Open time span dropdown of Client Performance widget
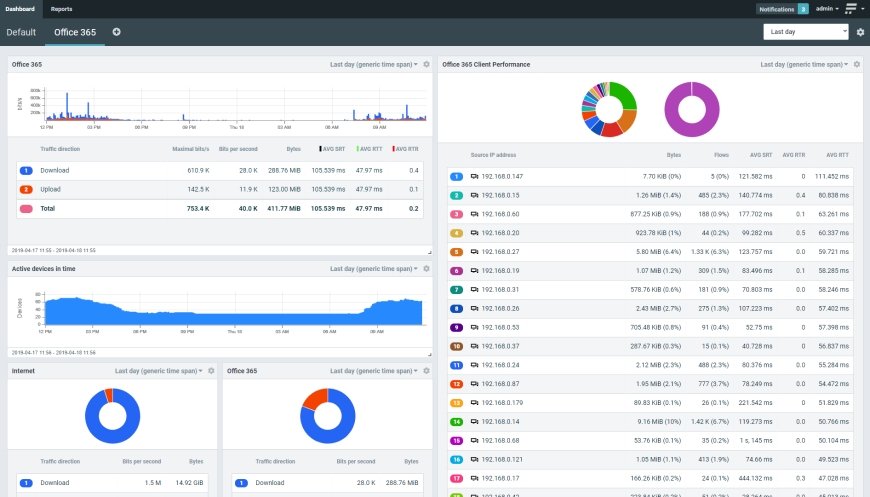The height and width of the screenshot is (497, 870). 804,64
